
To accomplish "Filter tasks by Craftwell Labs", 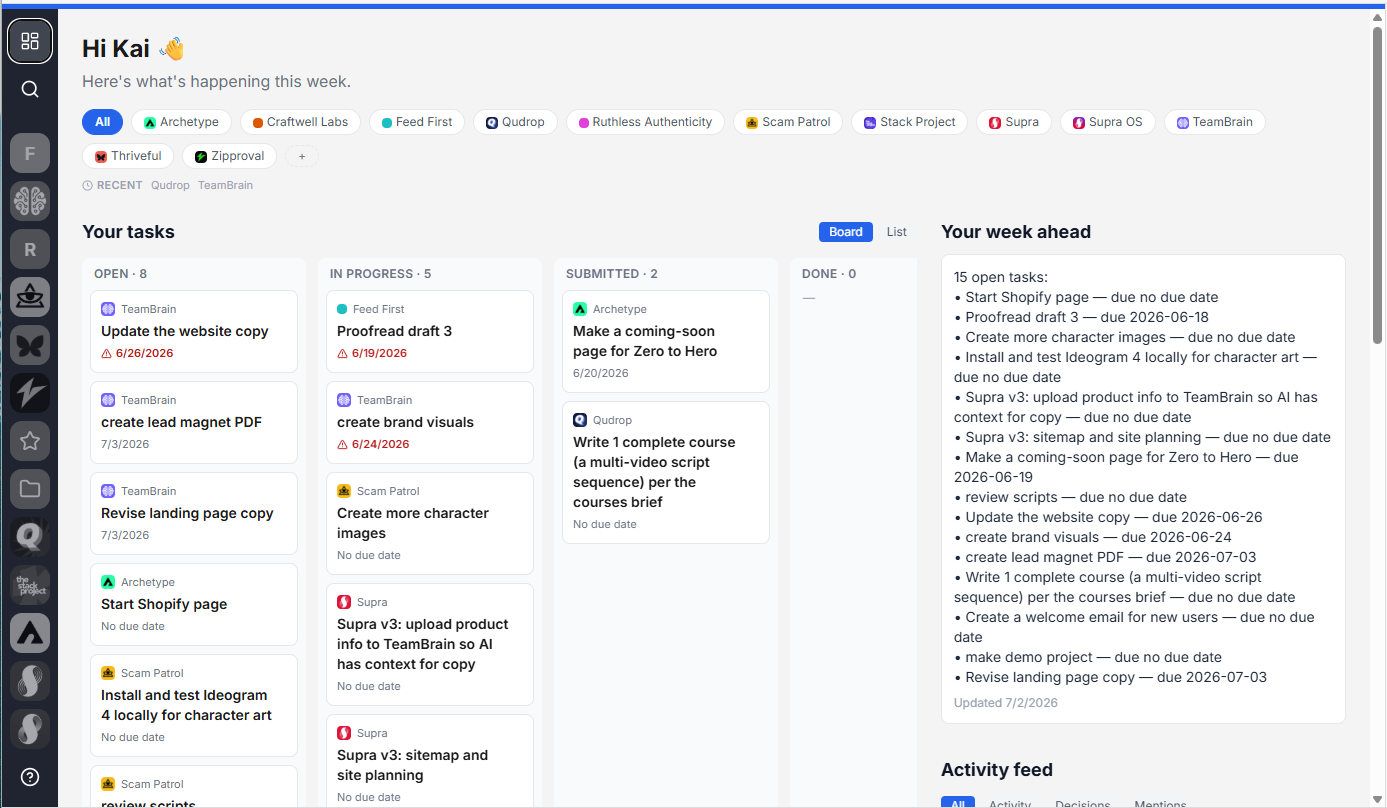I will 300,122.
